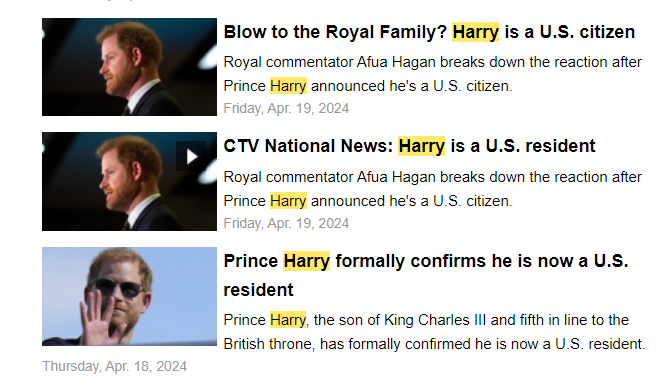Click highlighted Harry in Blow to Royal Family headline
Viewport: 669px width, 384px height.
pyautogui.click(x=475, y=32)
